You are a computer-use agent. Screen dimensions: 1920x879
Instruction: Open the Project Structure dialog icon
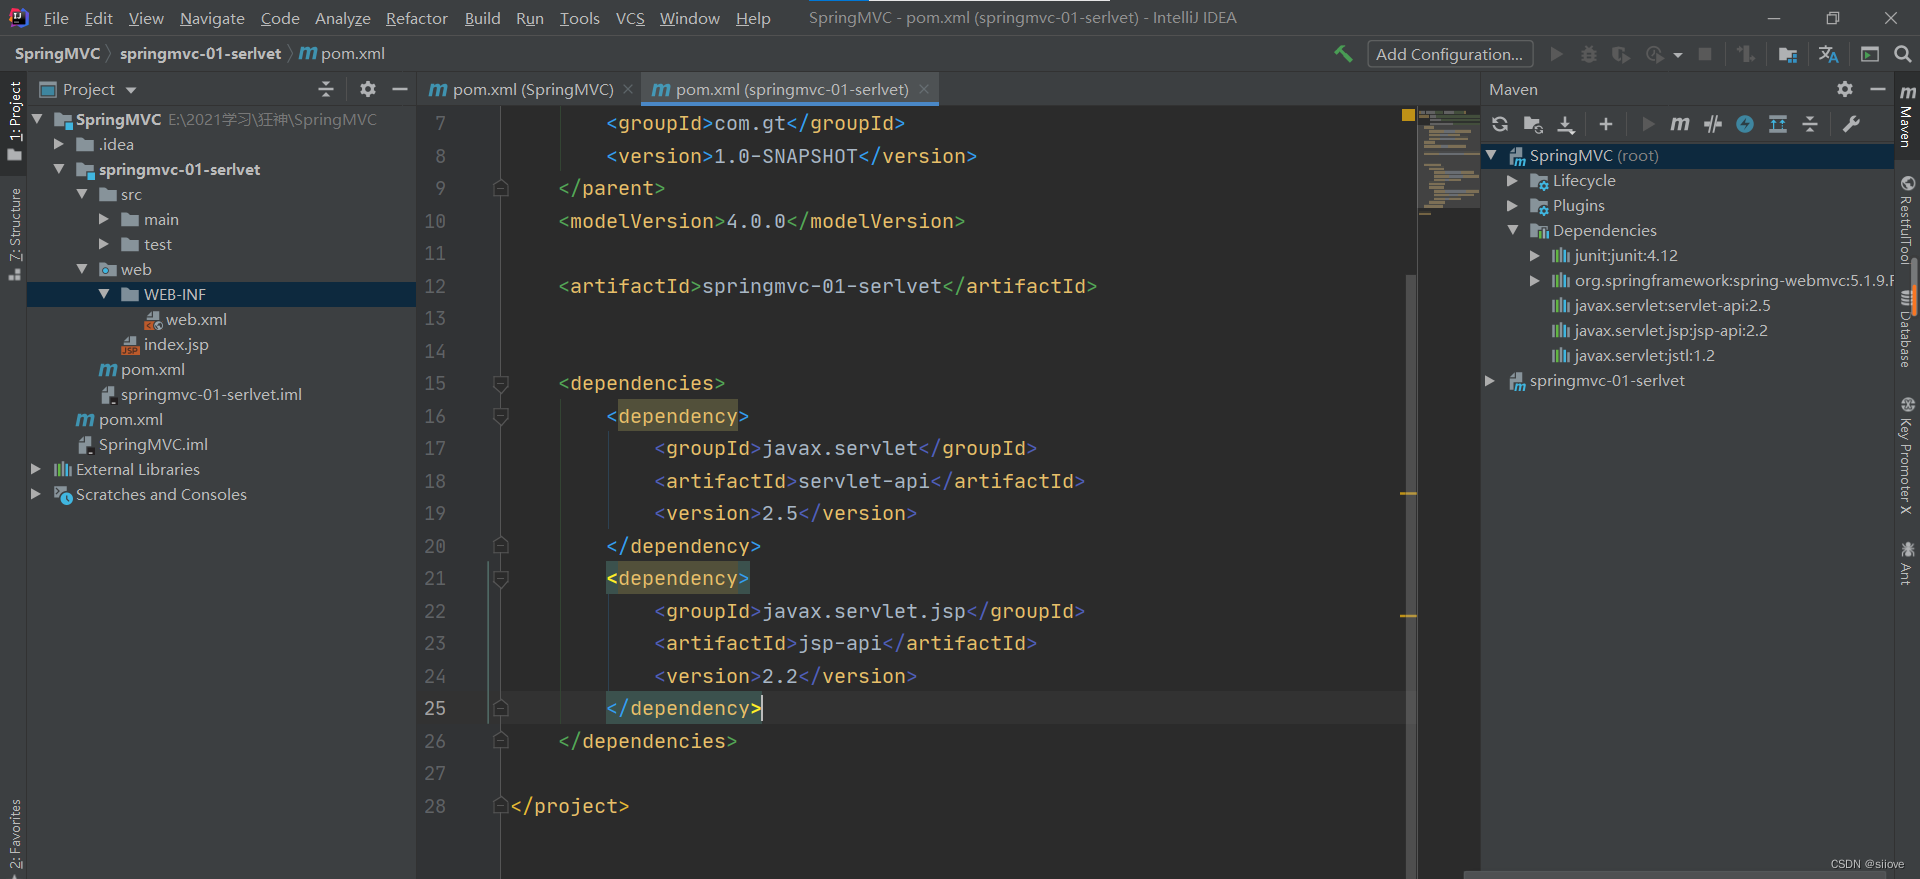pos(1788,54)
